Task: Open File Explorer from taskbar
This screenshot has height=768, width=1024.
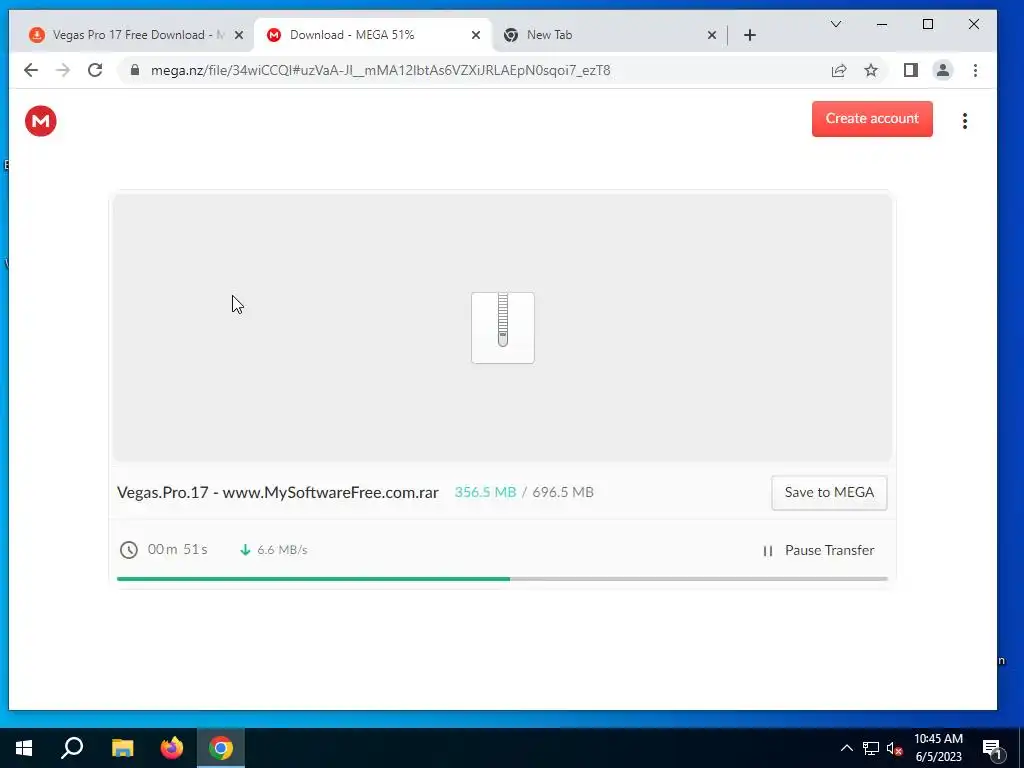Action: coord(122,748)
